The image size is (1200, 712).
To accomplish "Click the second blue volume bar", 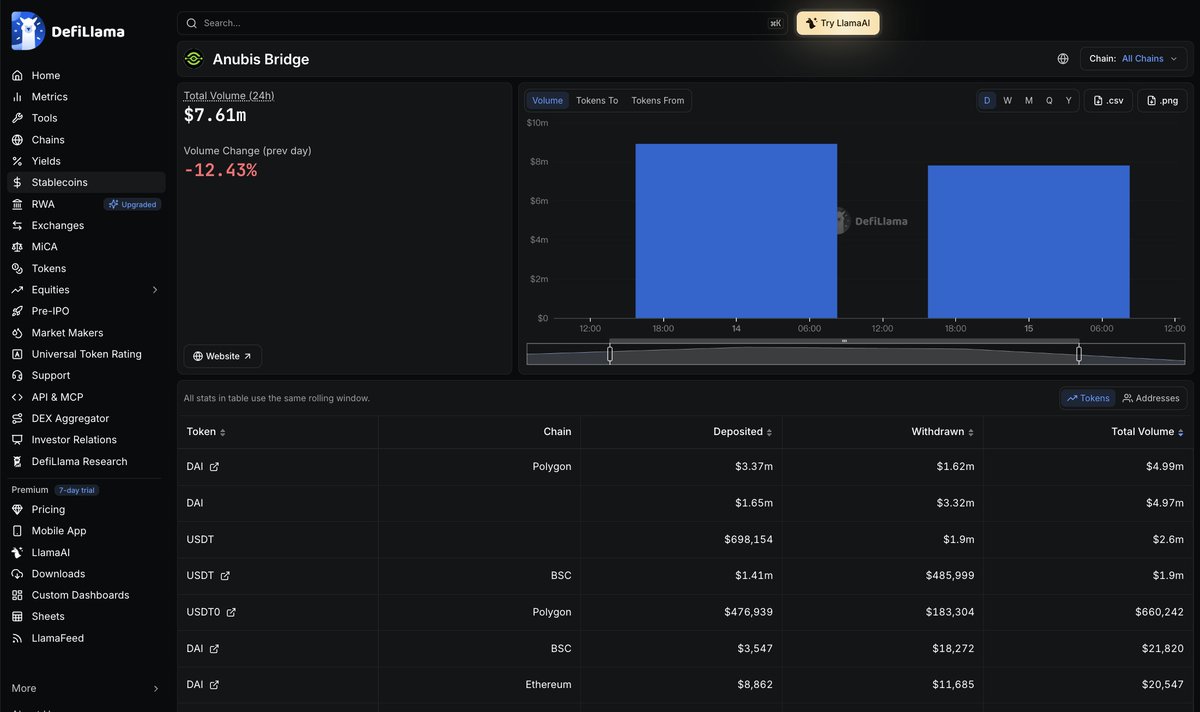I will pos(1029,242).
